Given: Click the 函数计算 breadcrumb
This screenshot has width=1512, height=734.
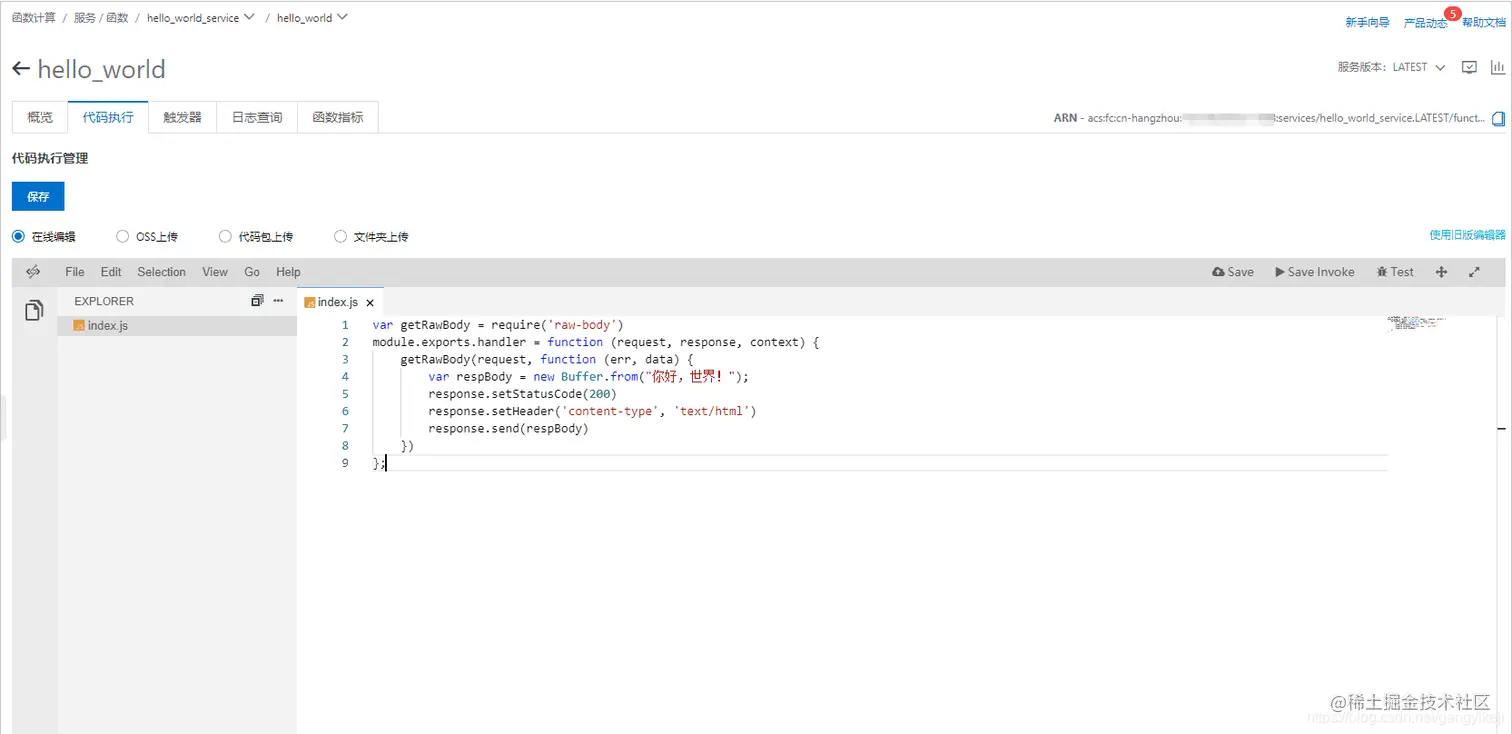Looking at the screenshot, I should click(x=33, y=18).
